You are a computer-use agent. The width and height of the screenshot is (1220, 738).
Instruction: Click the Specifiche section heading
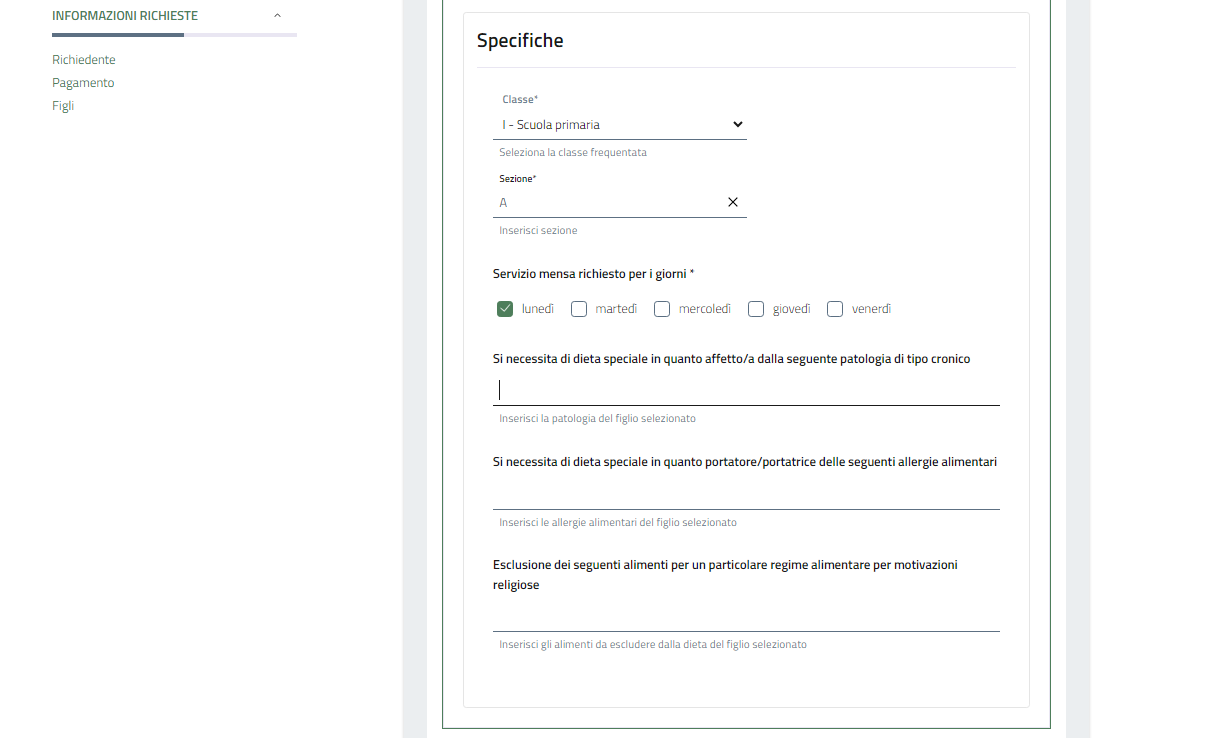coord(520,41)
